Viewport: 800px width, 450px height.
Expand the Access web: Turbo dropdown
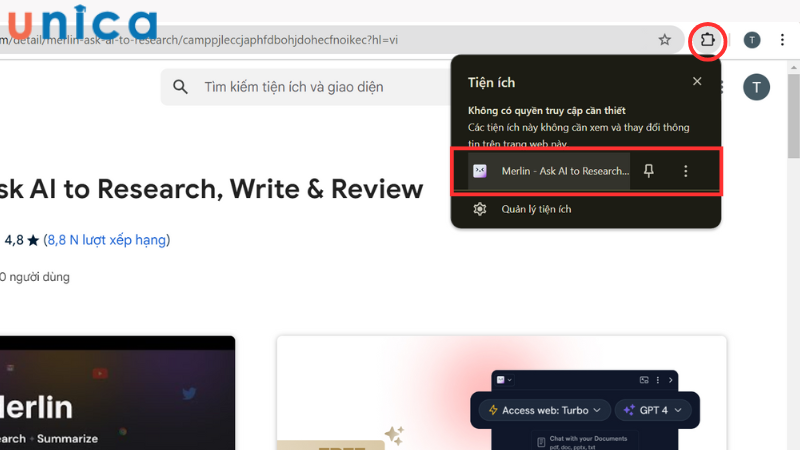(x=544, y=410)
